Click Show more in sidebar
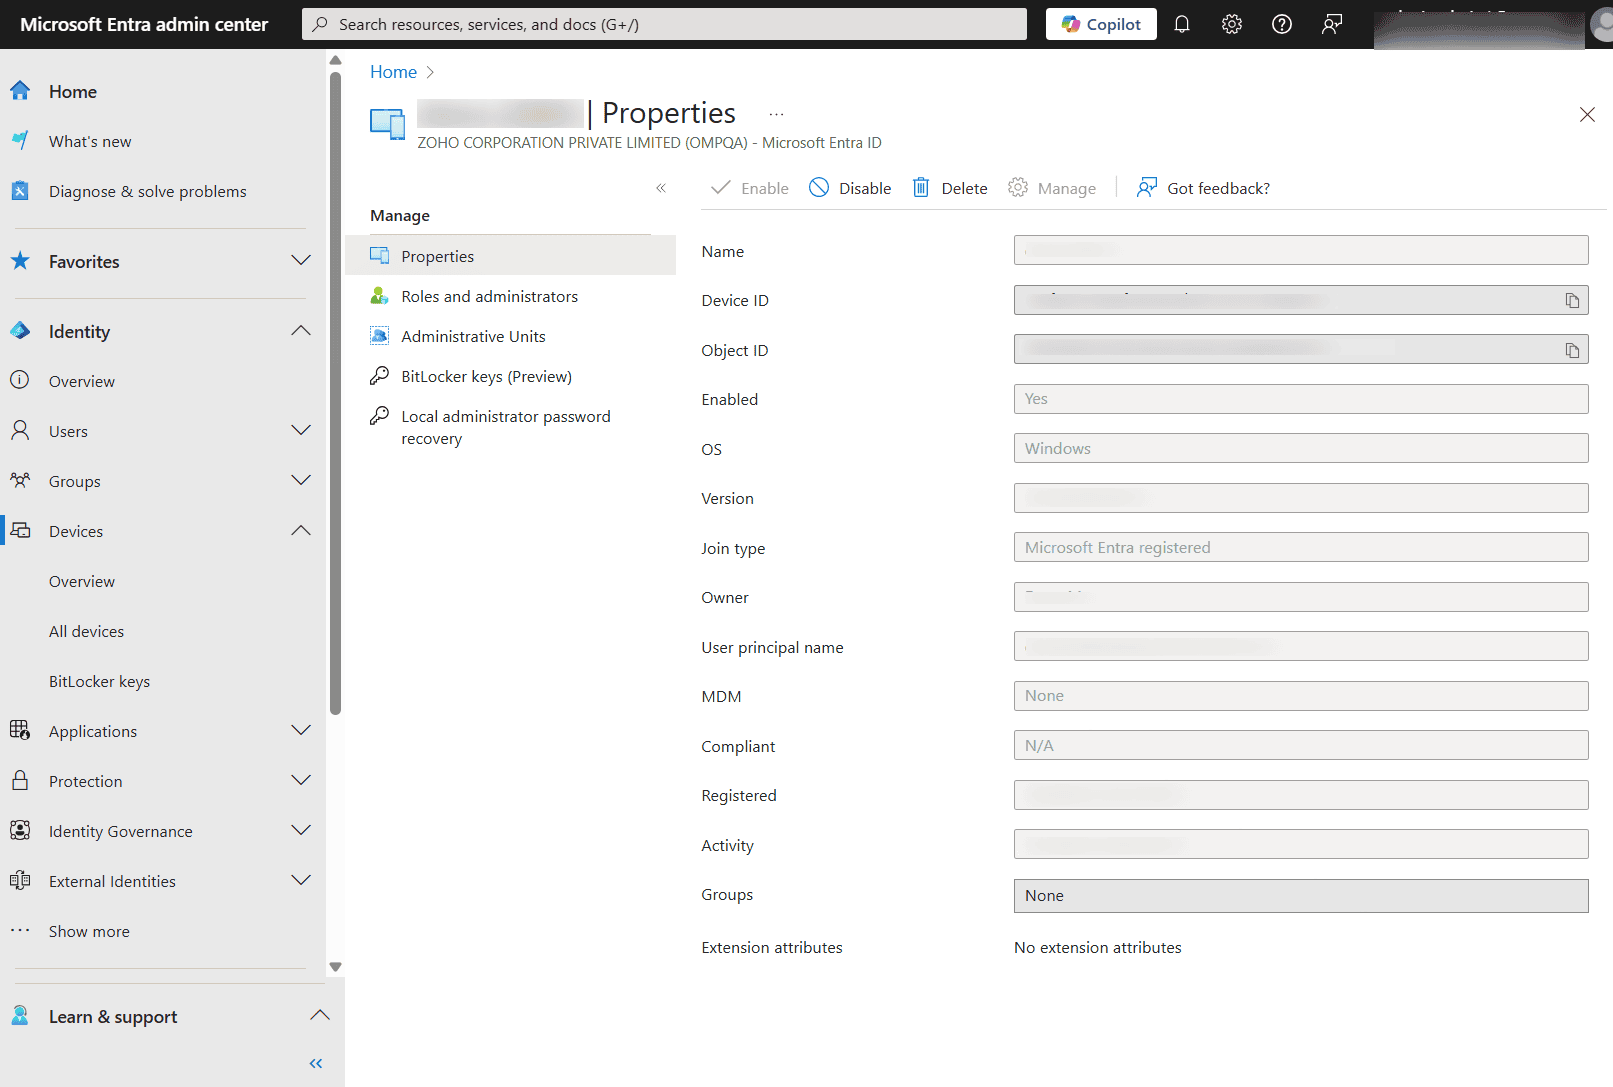1613x1087 pixels. (89, 931)
